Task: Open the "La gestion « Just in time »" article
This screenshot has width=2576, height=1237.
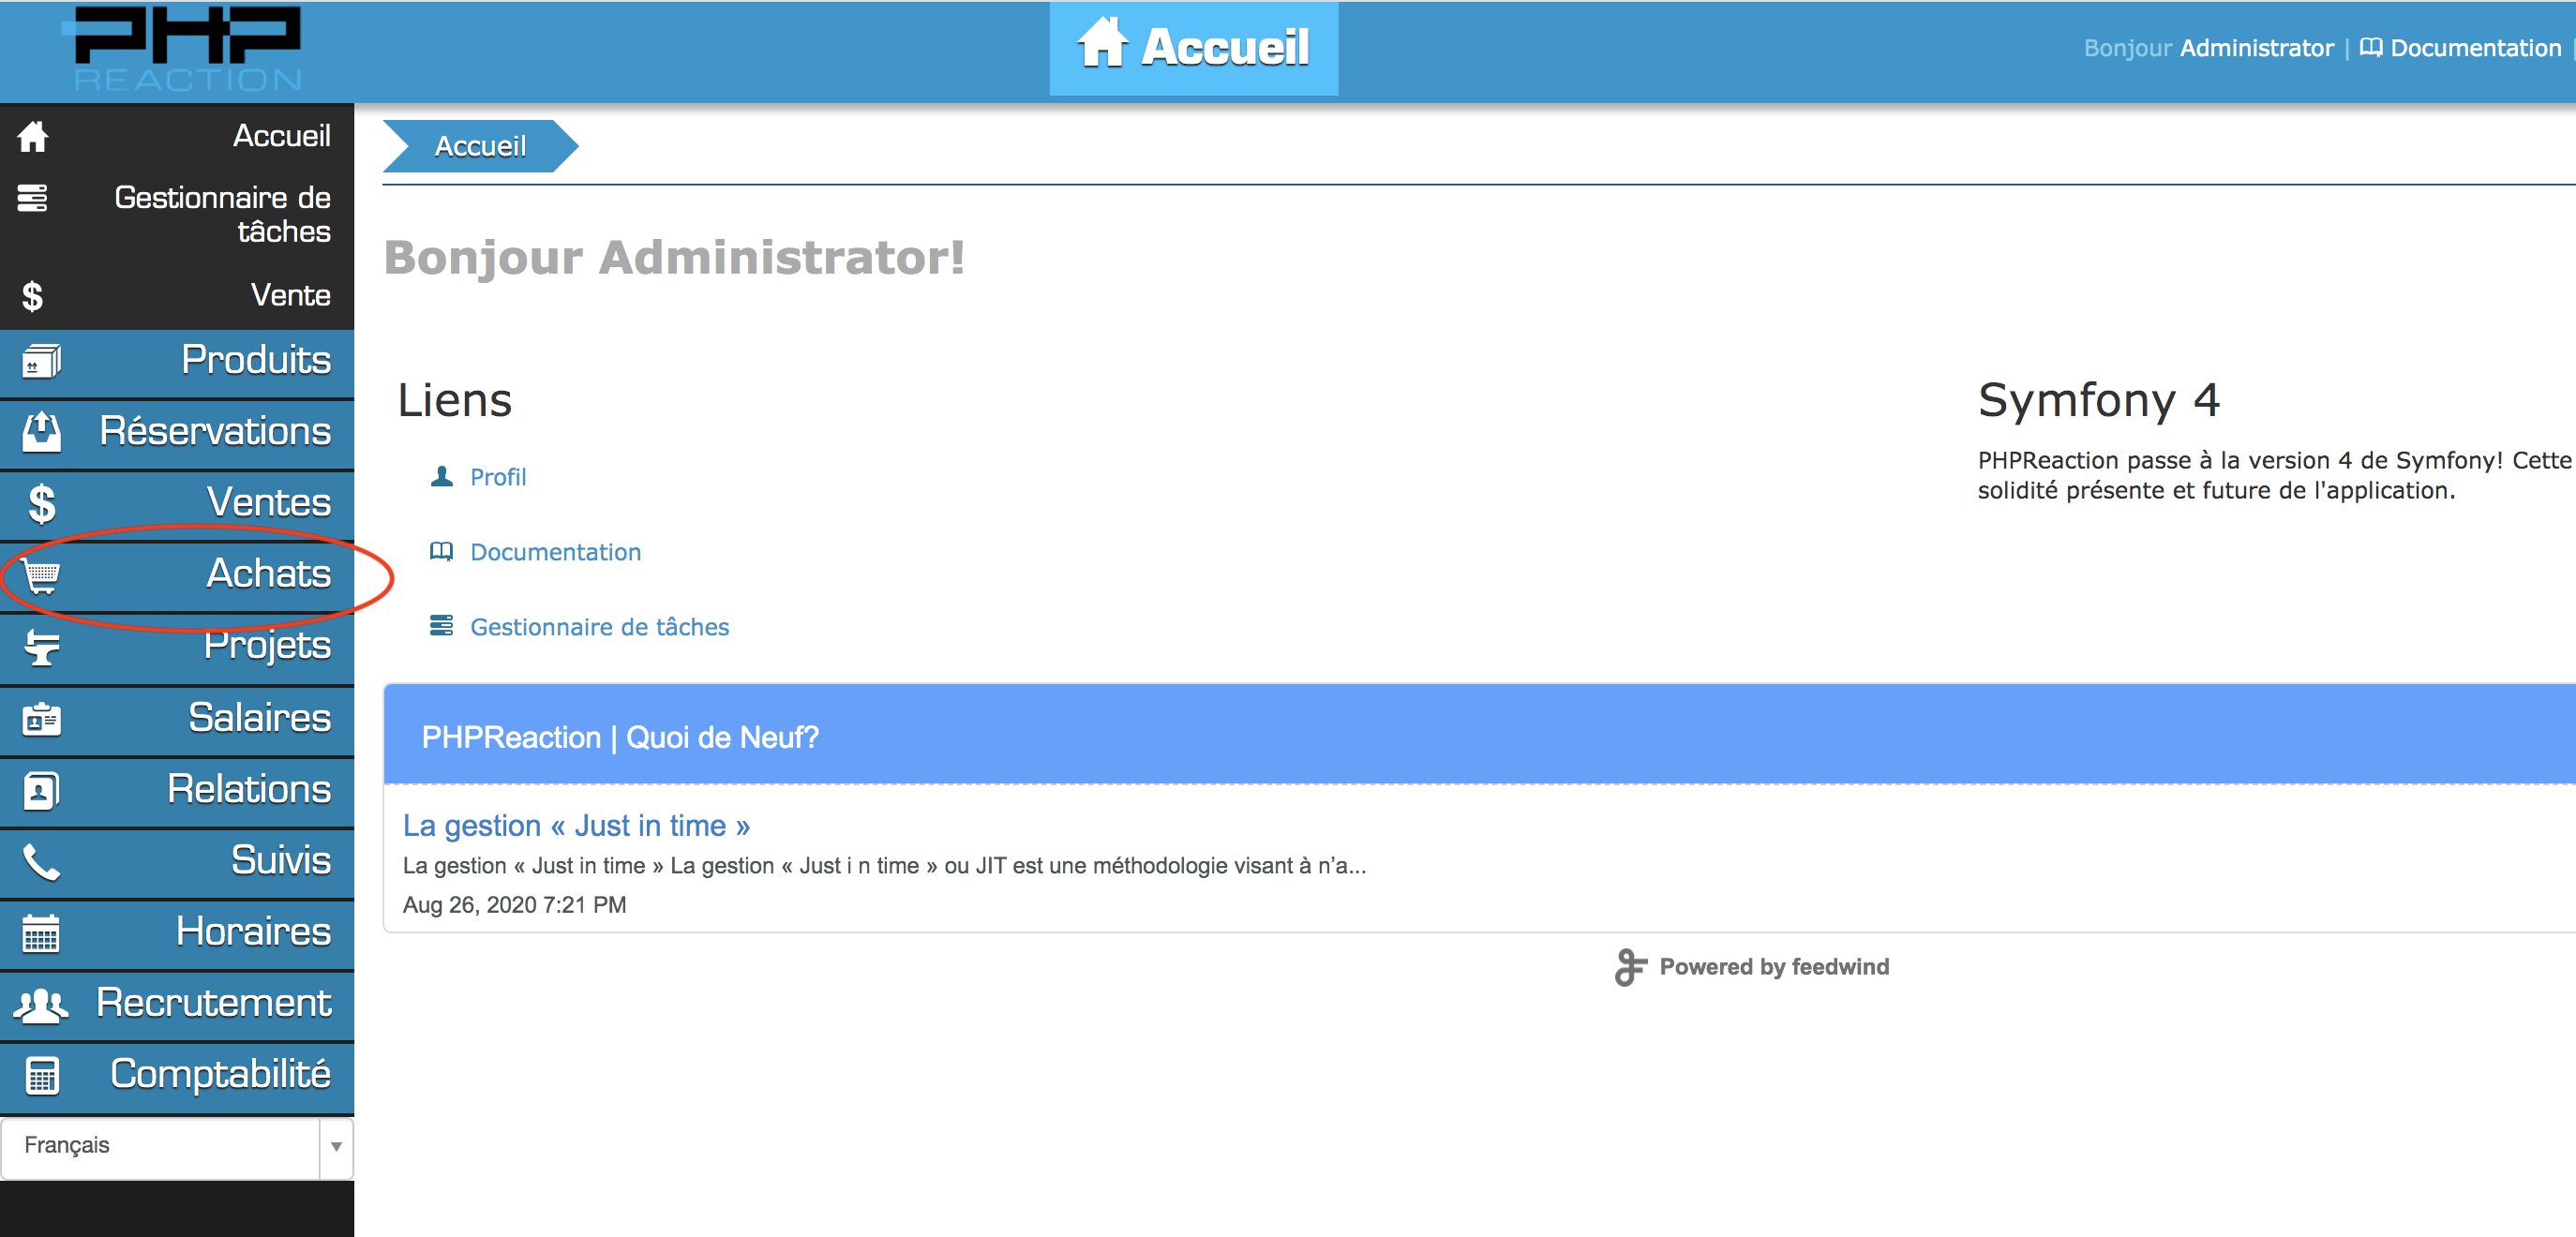Action: tap(576, 825)
